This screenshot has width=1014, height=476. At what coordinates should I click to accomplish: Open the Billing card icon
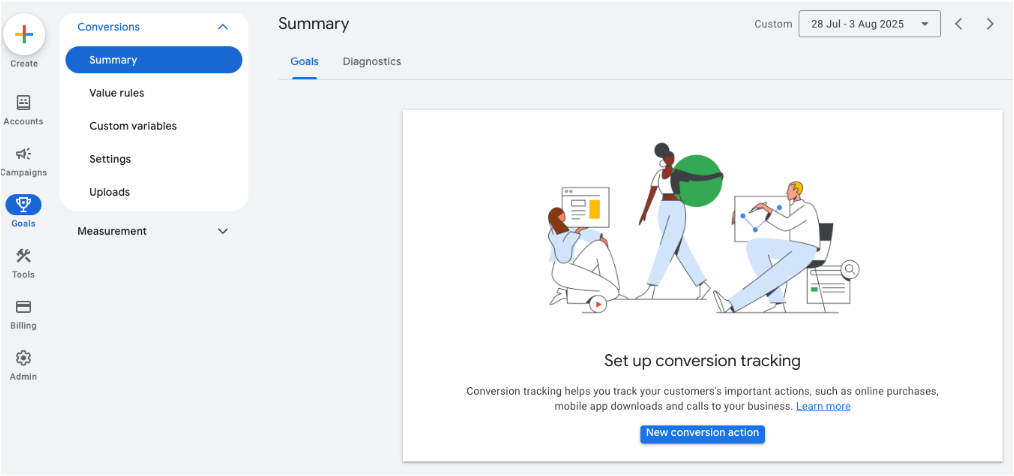point(23,307)
